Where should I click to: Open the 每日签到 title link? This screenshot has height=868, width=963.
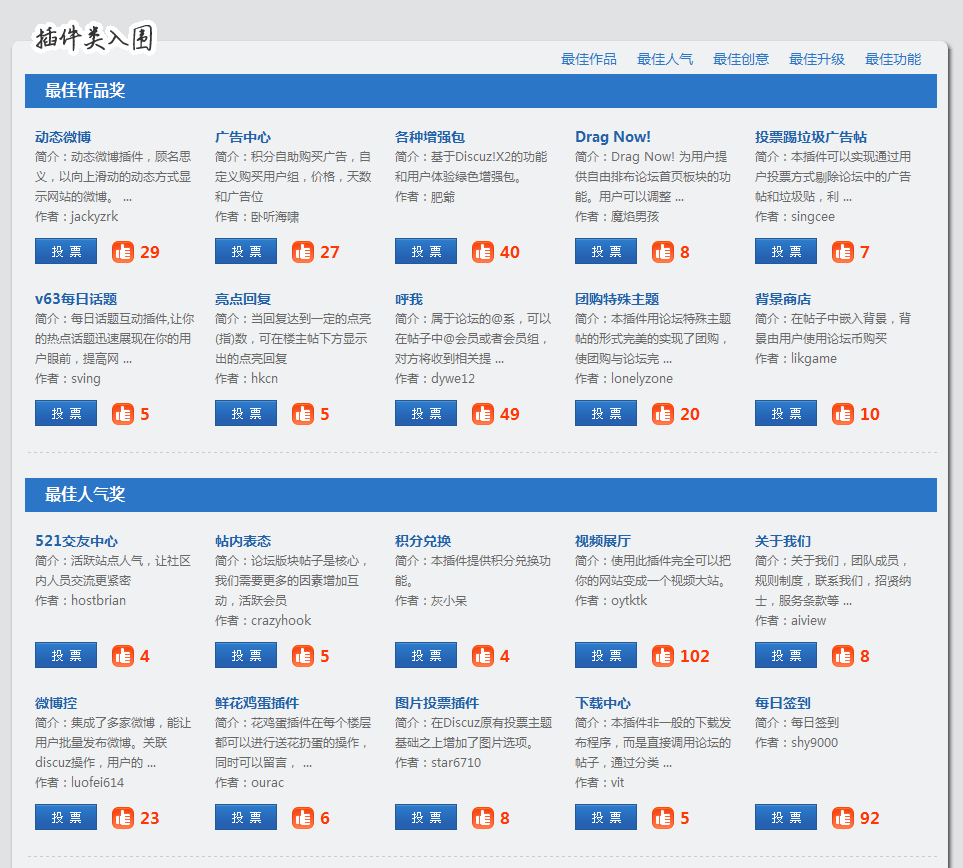(783, 703)
